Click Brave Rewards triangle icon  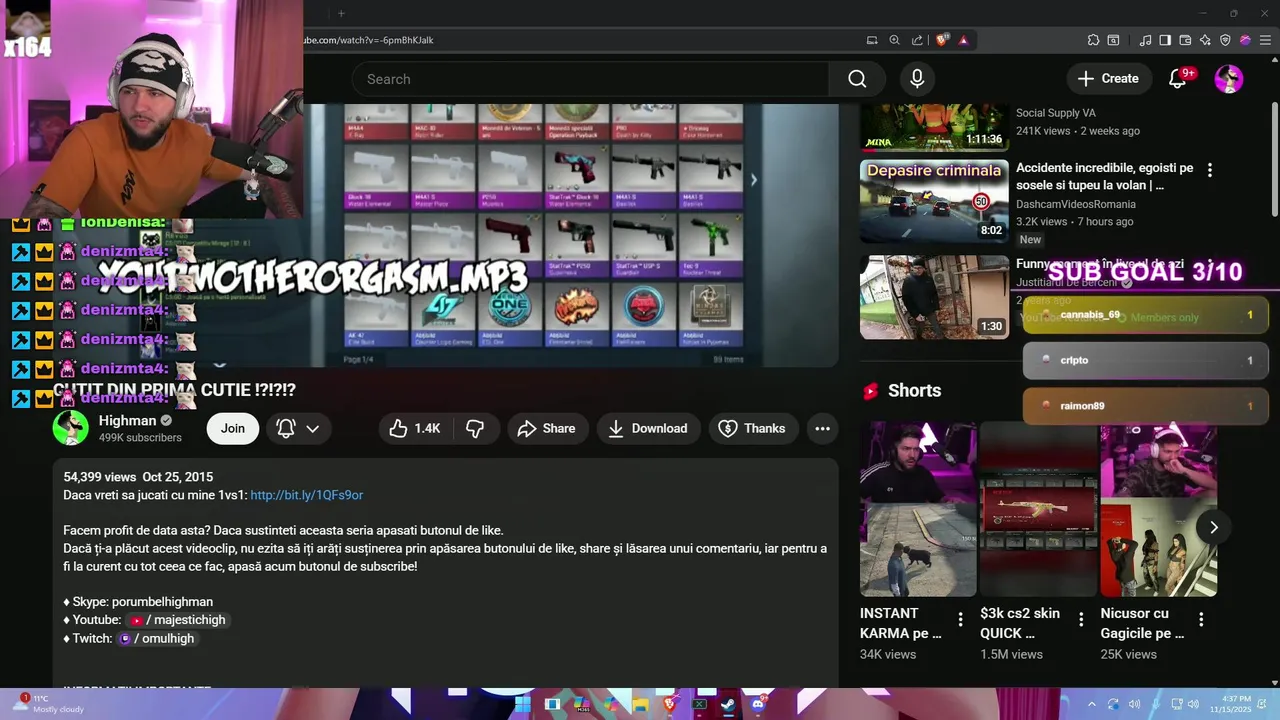click(963, 40)
